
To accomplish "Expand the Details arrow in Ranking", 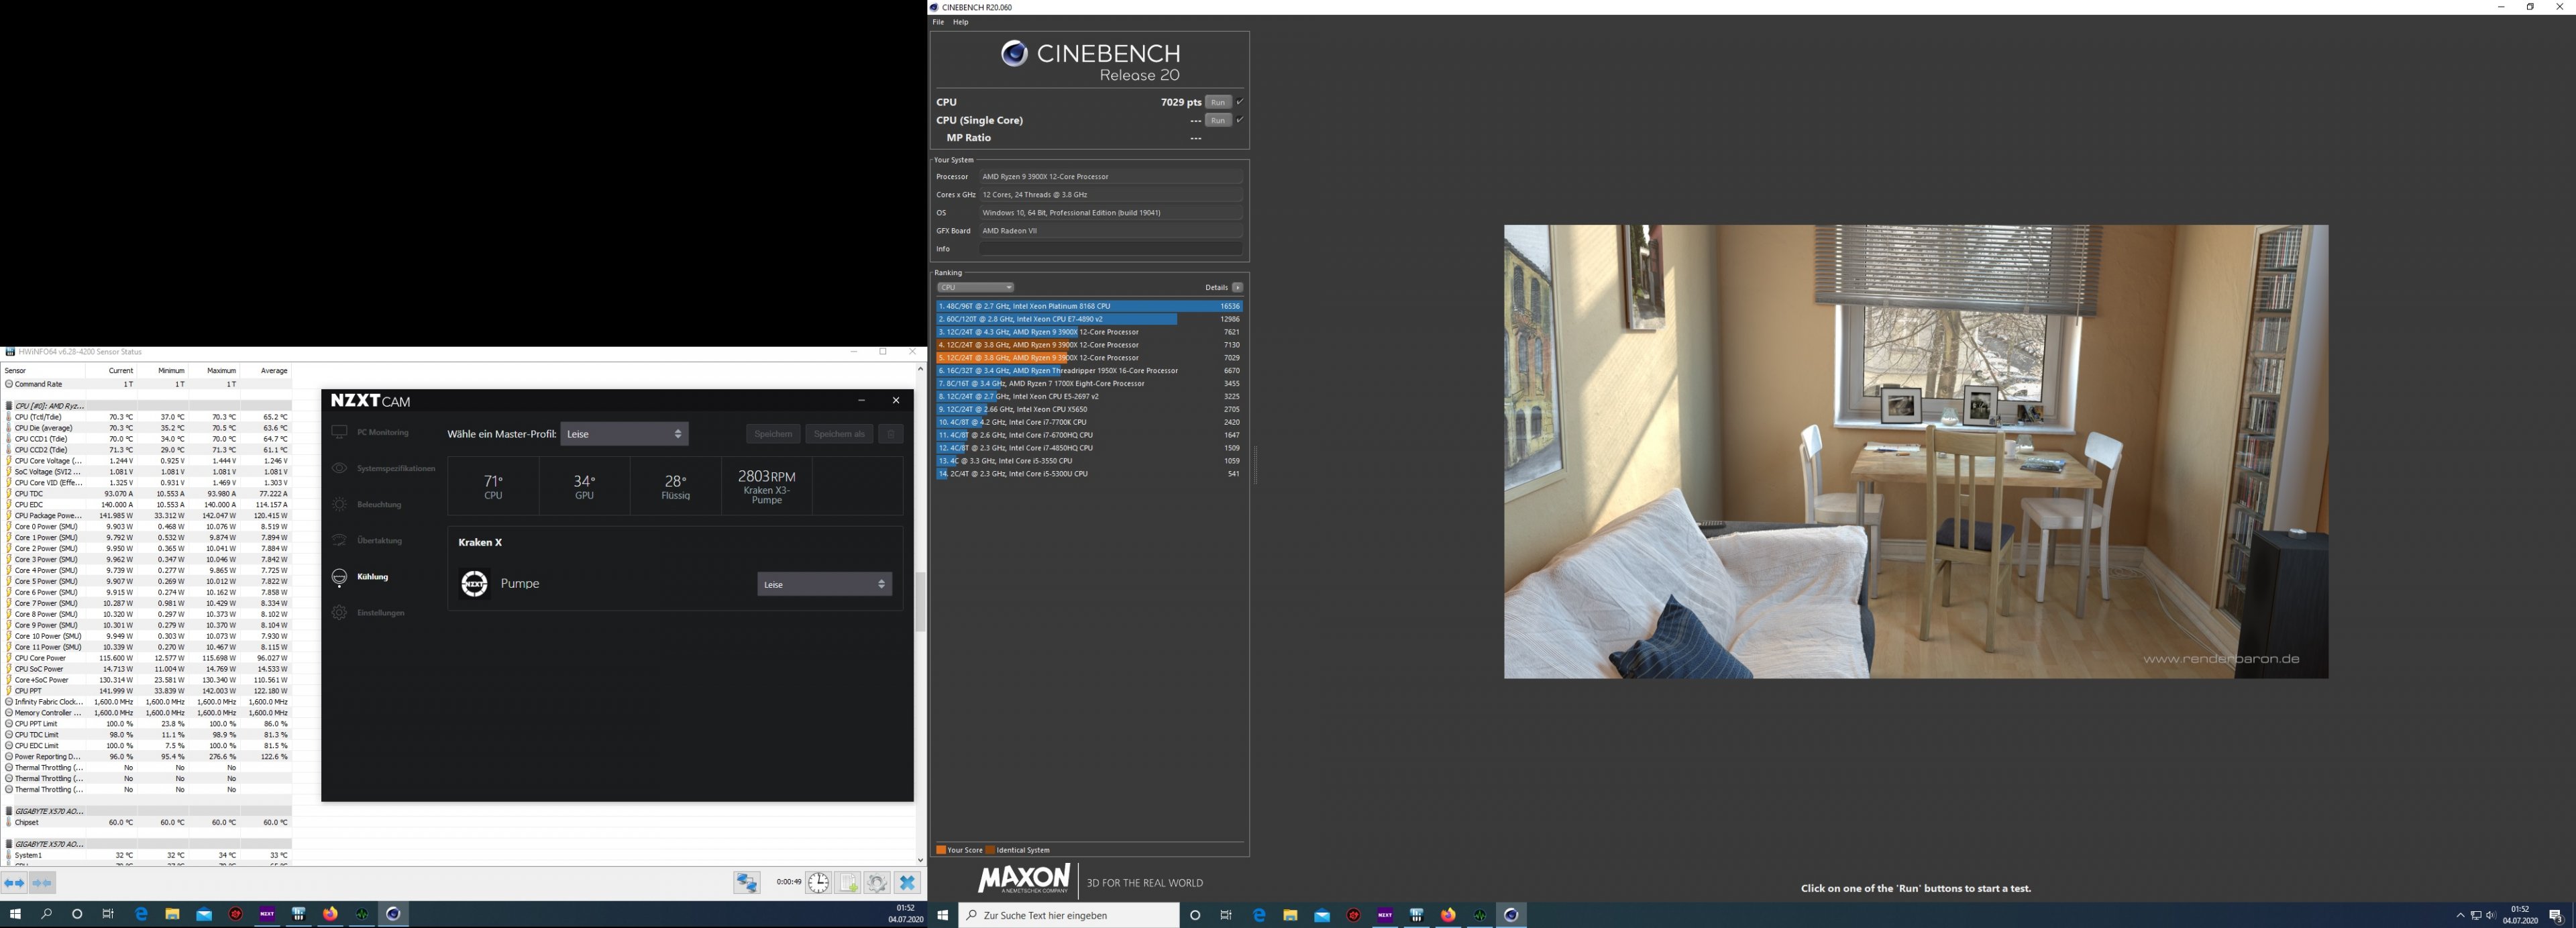I will pos(1237,288).
